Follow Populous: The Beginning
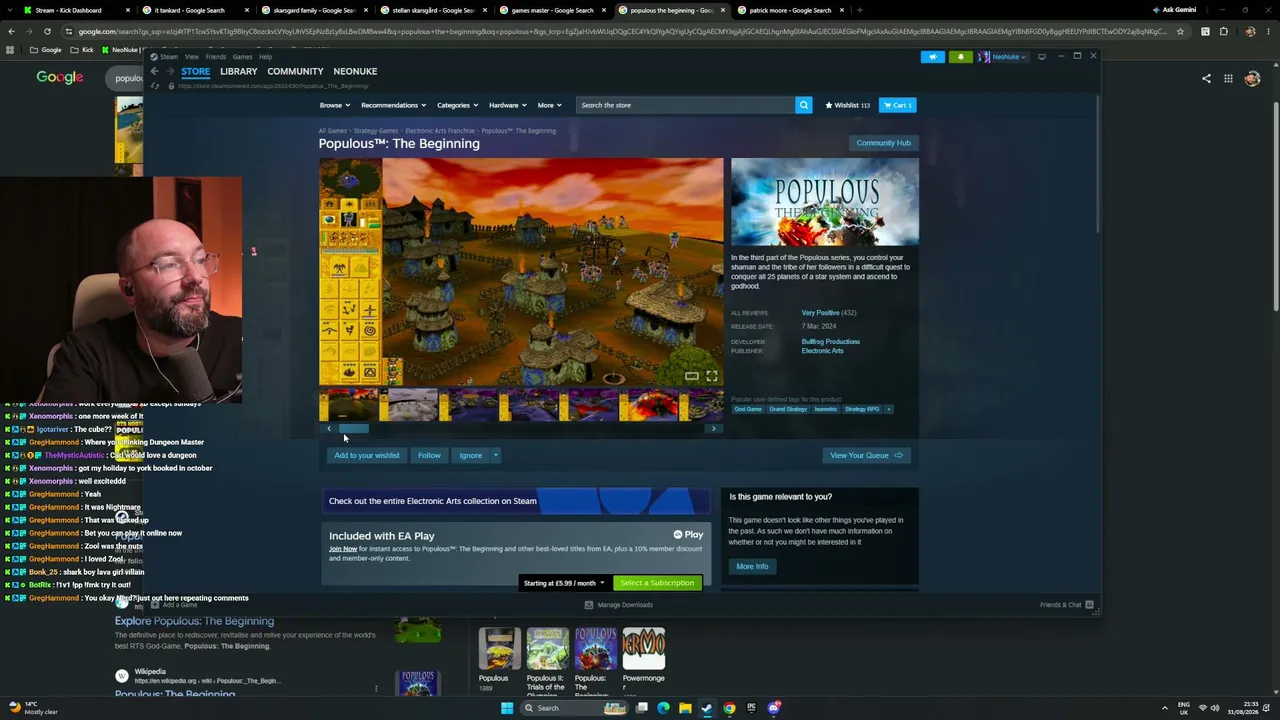This screenshot has height=720, width=1280. [x=429, y=455]
